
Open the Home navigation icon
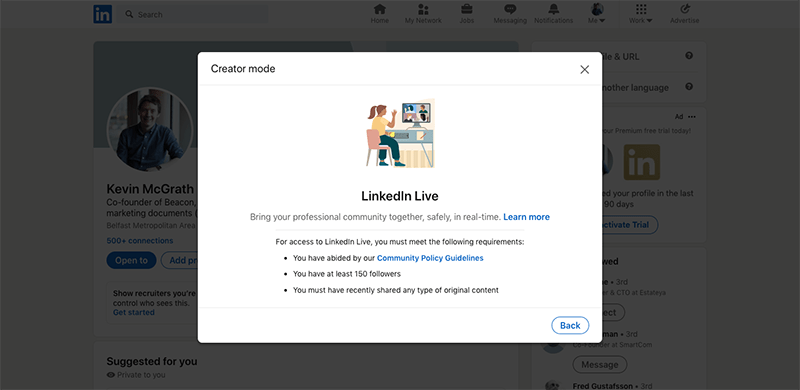tap(379, 9)
